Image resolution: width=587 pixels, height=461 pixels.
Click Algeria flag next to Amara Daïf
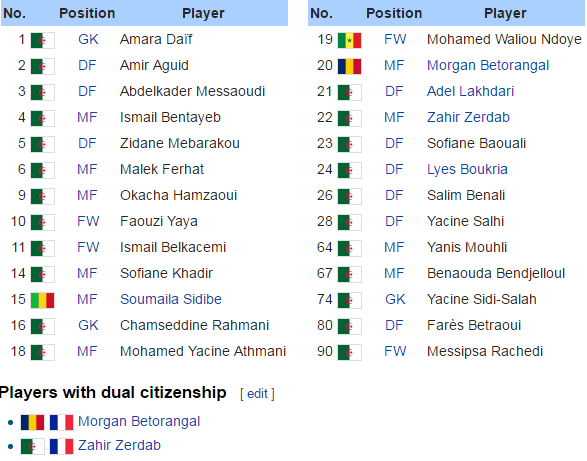[x=42, y=40]
